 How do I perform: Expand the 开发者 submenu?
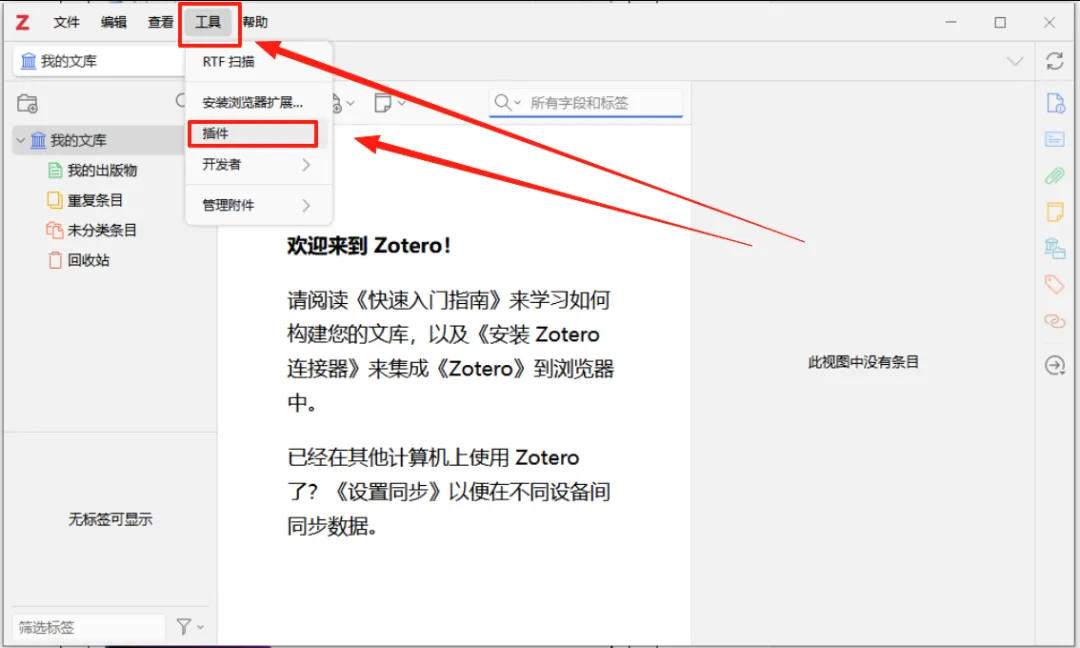(258, 165)
